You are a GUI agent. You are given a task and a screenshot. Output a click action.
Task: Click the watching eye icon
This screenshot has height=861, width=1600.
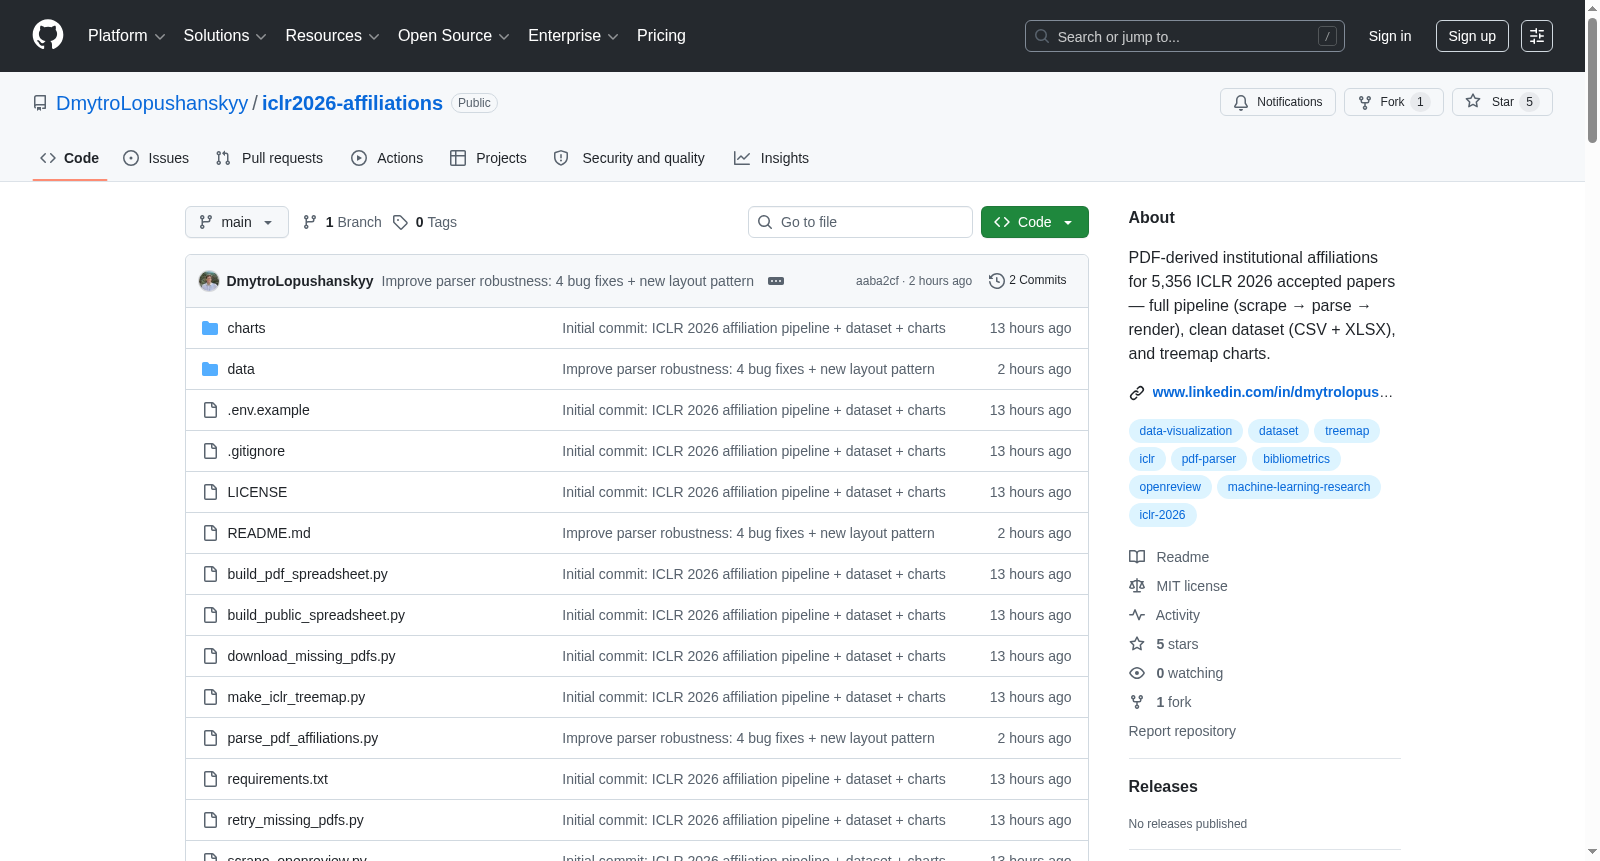[1137, 673]
